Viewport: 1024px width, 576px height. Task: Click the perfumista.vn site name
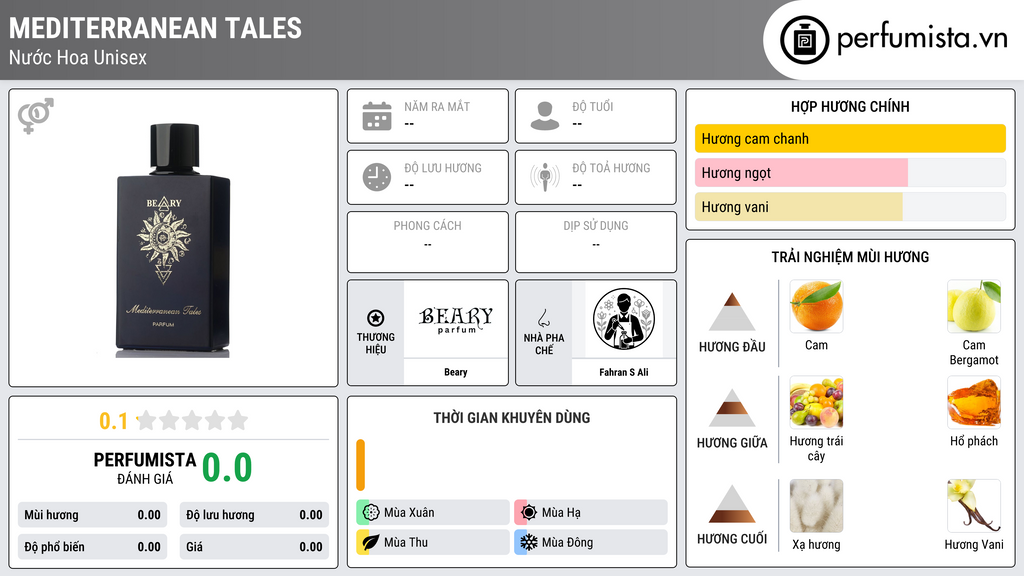click(922, 39)
